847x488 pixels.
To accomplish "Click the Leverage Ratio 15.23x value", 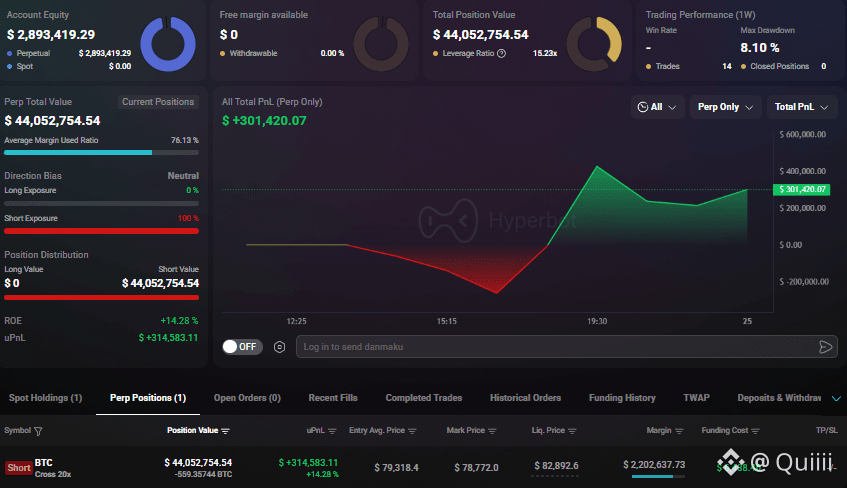I will coord(544,53).
